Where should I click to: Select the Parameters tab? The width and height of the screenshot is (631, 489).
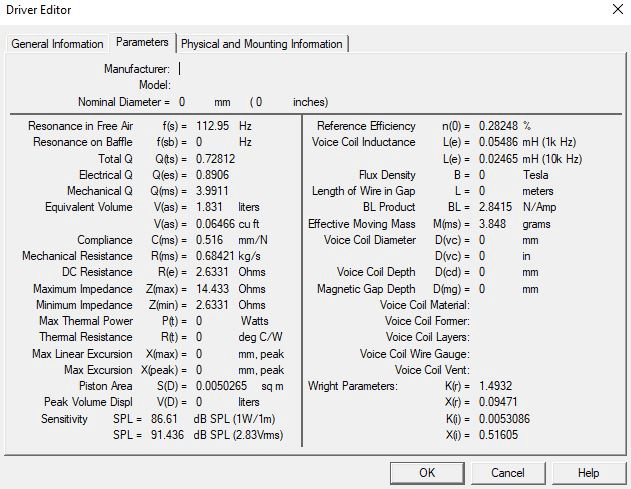(x=142, y=42)
